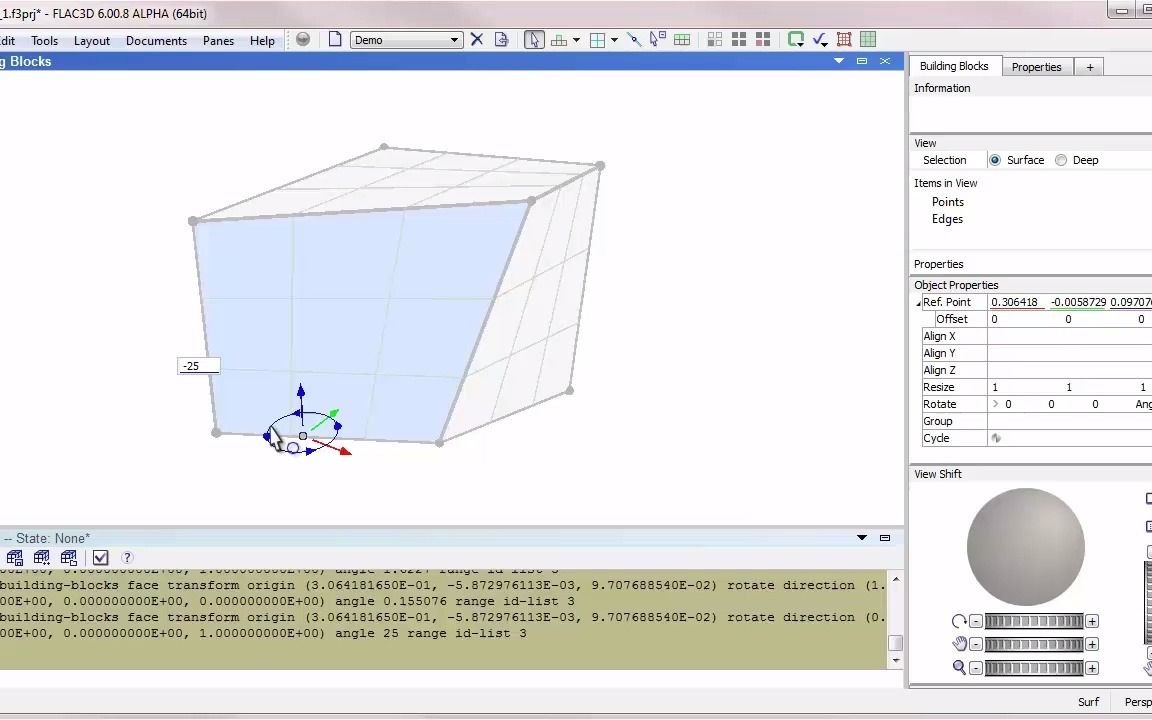Toggle the checkbox above the console output
The width and height of the screenshot is (1152, 720).
coord(100,557)
